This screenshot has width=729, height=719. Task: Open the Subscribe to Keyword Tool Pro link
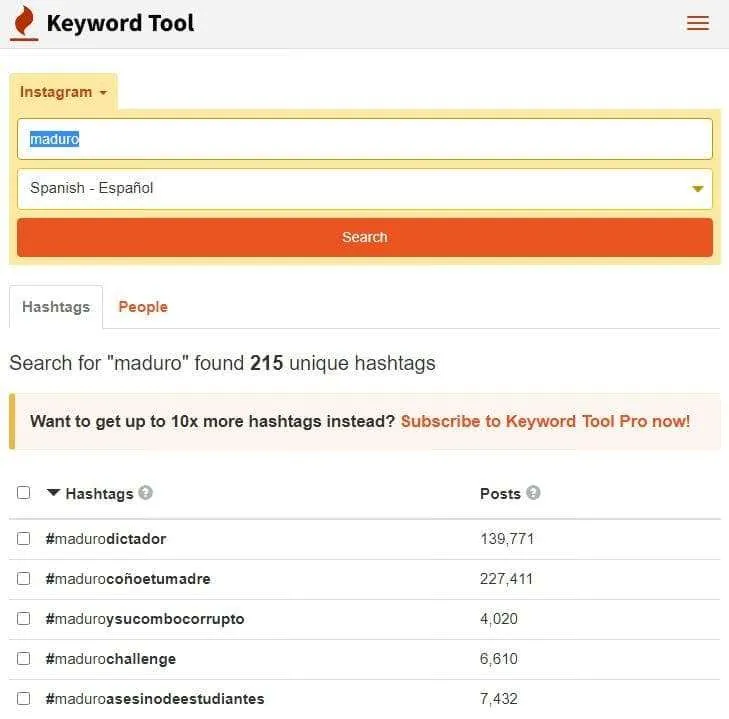coord(545,421)
